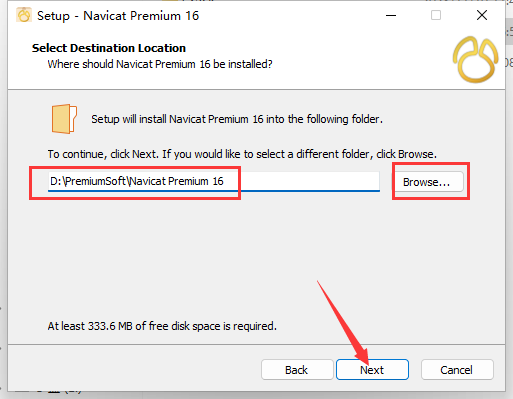513x399 pixels.
Task: Click into the destination folder path field
Action: (214, 182)
